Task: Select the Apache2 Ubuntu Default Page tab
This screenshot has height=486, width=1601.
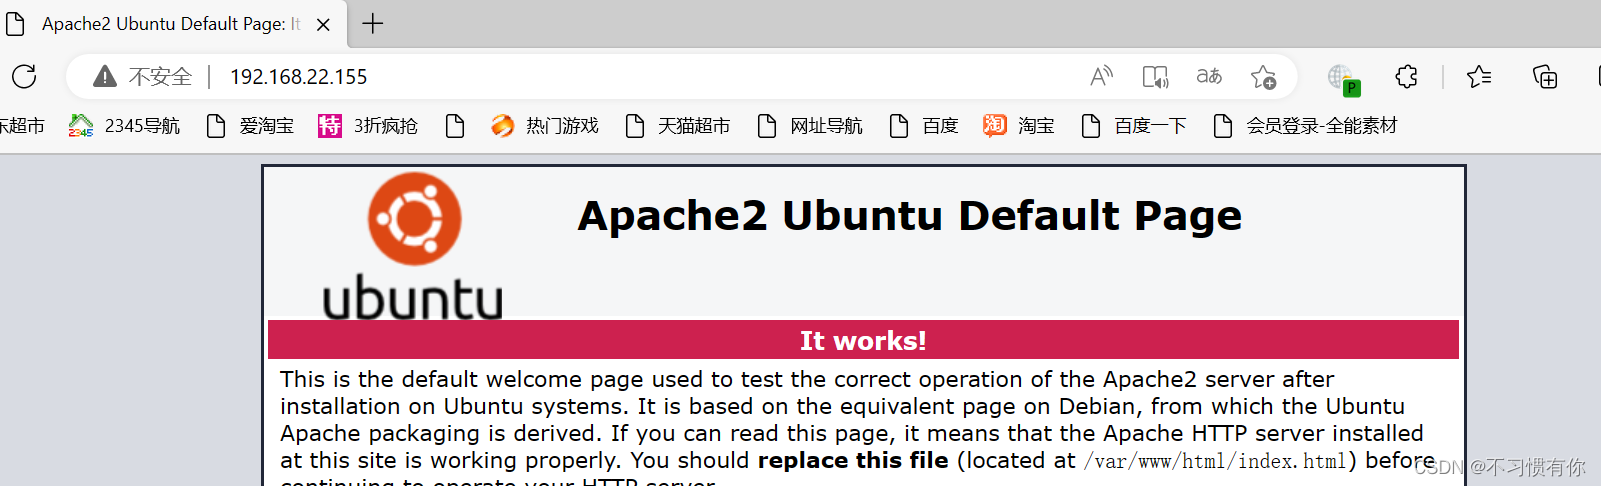Action: point(172,24)
